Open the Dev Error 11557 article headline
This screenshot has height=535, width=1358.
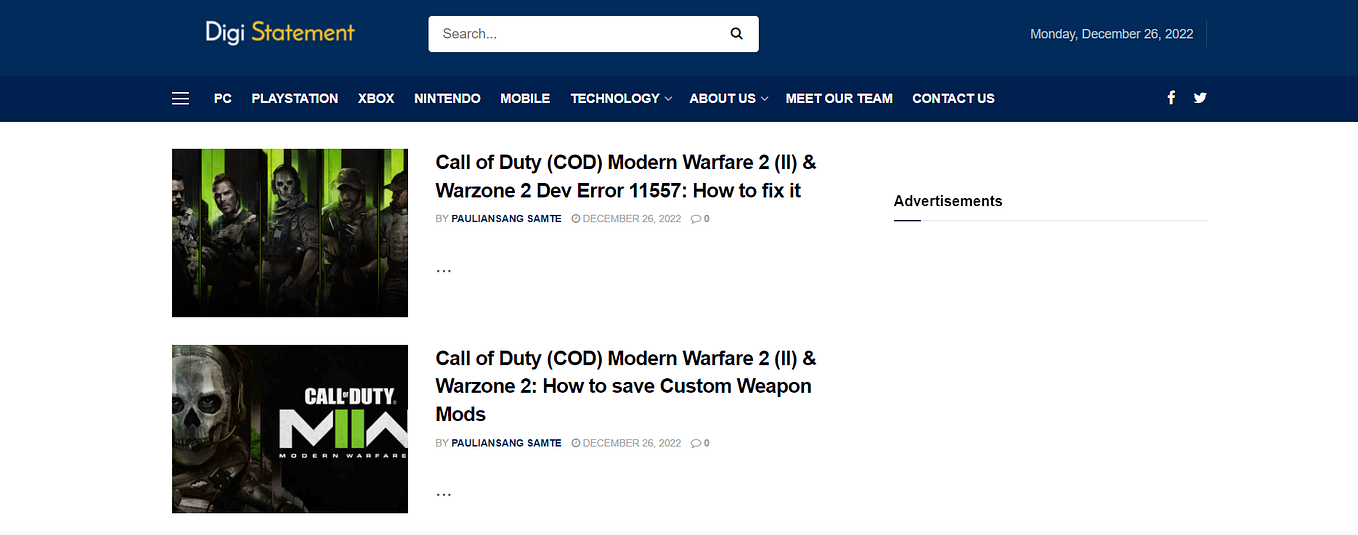tap(626, 176)
